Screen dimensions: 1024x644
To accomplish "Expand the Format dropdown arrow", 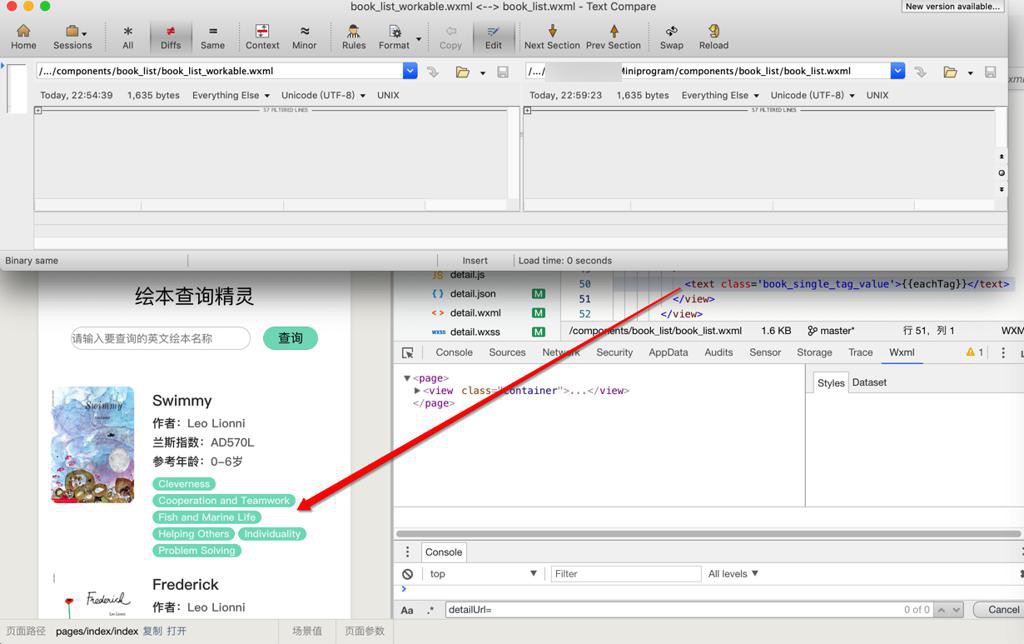I will point(419,39).
